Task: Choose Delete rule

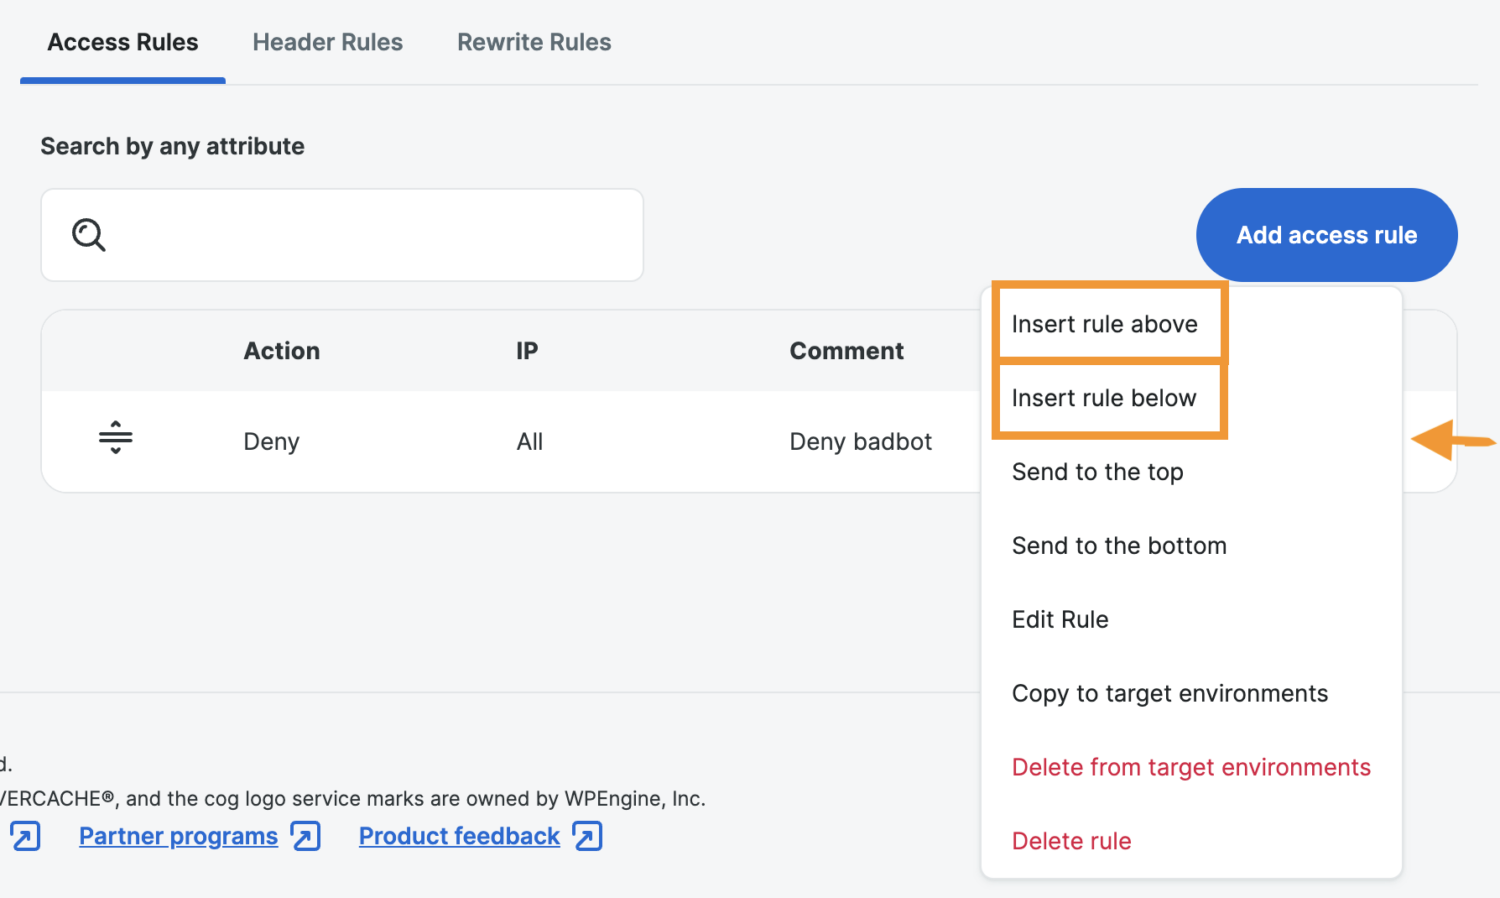Action: [x=1071, y=840]
